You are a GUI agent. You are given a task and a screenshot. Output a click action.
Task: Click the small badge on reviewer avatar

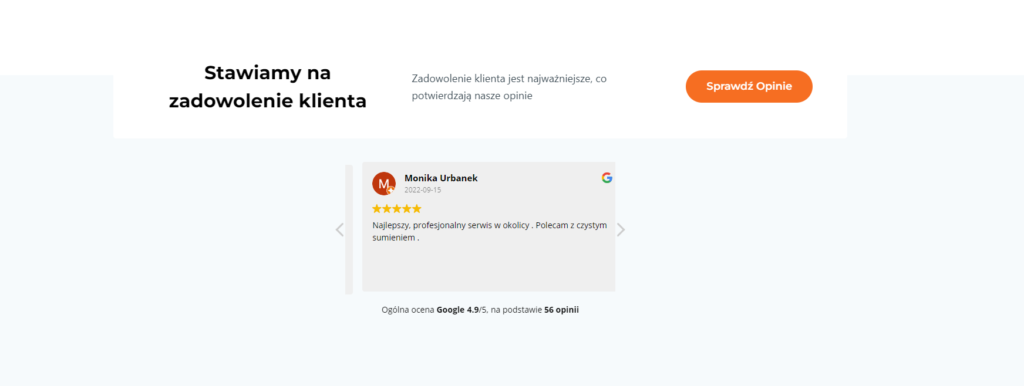(391, 190)
